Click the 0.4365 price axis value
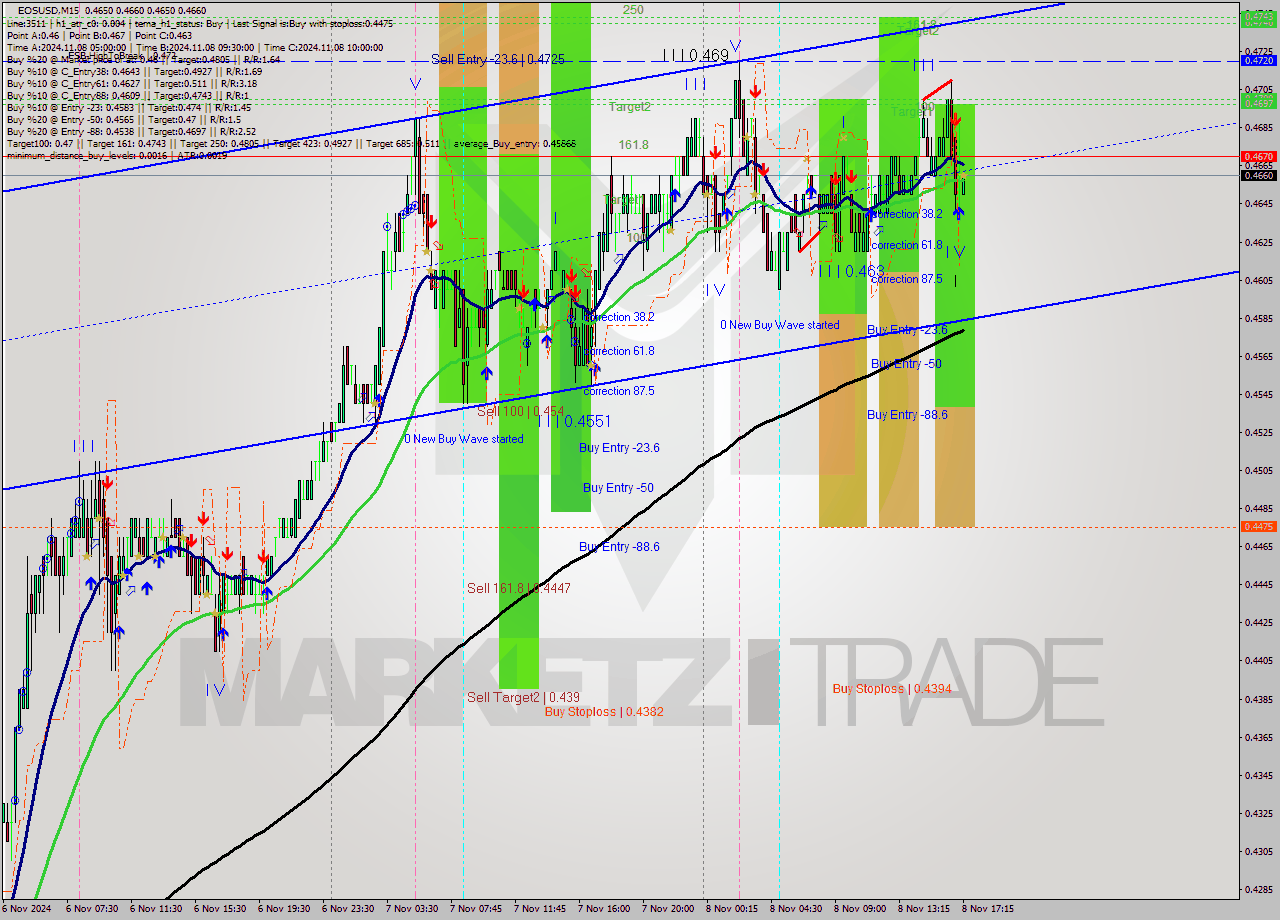1280x920 pixels. [x=1257, y=737]
